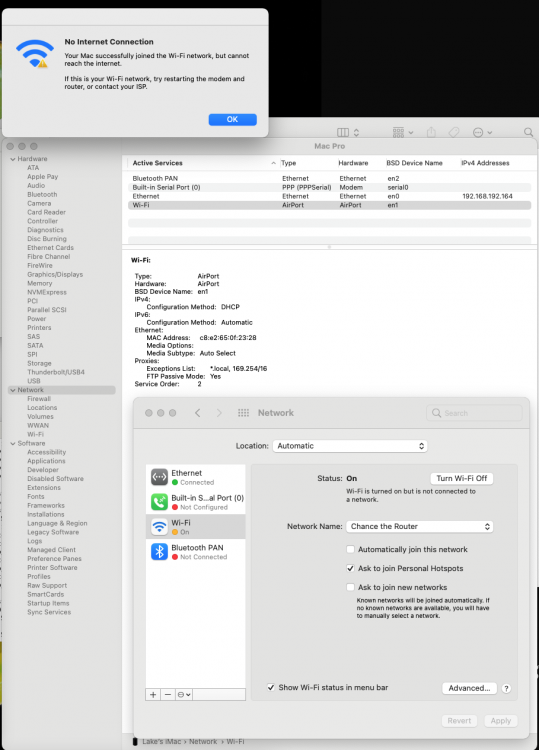Open the Network help question mark button
The width and height of the screenshot is (539, 750).
click(x=506, y=688)
